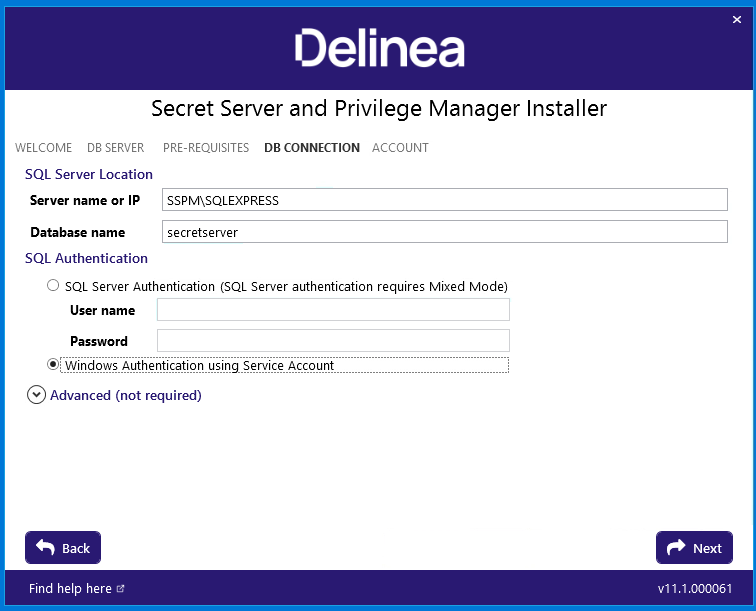Open the PRE-REQUISITES step tab
The width and height of the screenshot is (756, 611).
(x=206, y=148)
